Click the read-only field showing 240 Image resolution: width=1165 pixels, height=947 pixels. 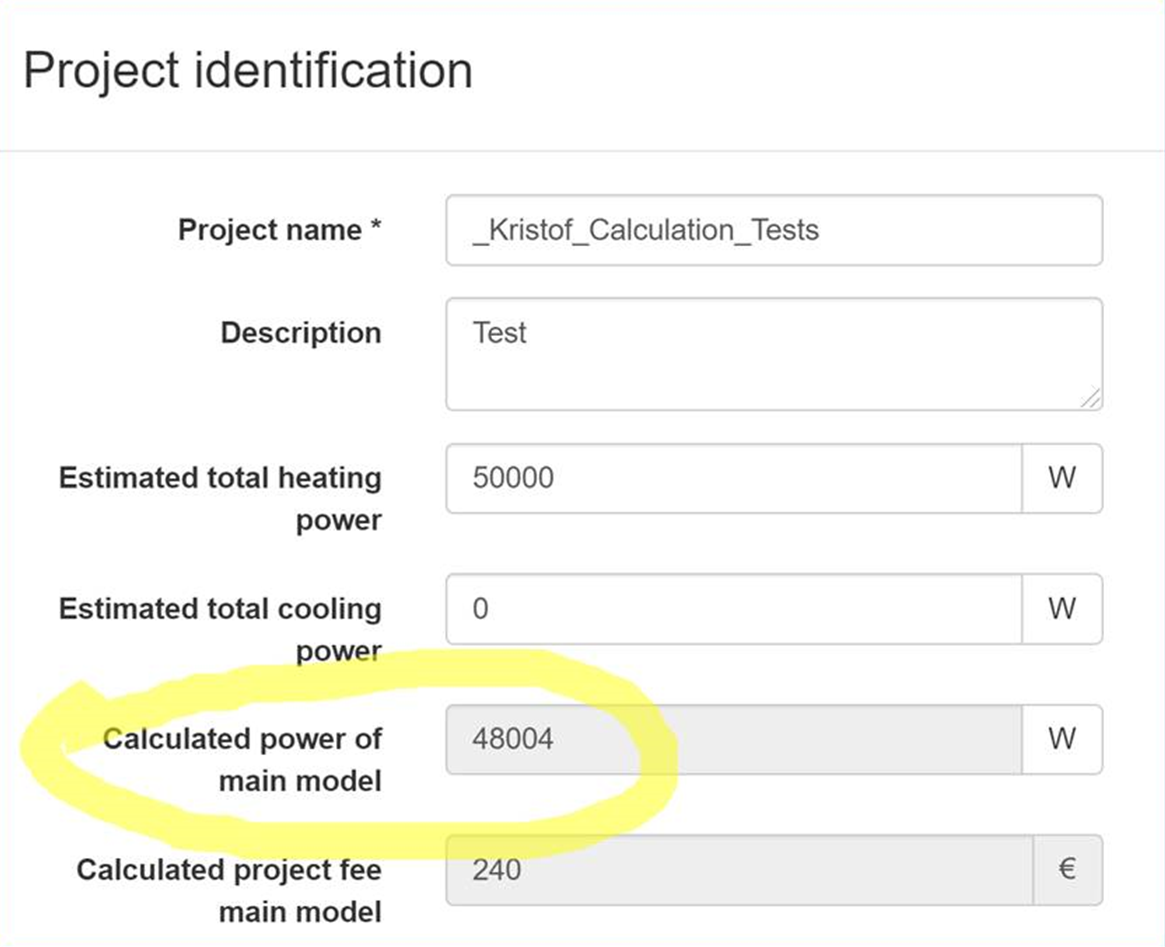pos(738,870)
